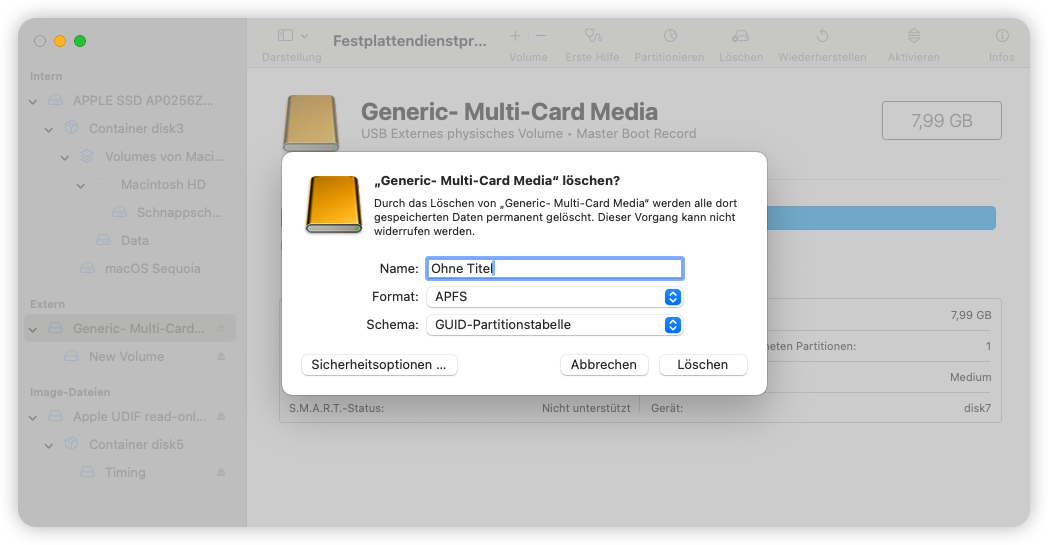The image size is (1048, 545).
Task: Select macOS Sequoia disk icon
Action: pos(88,267)
